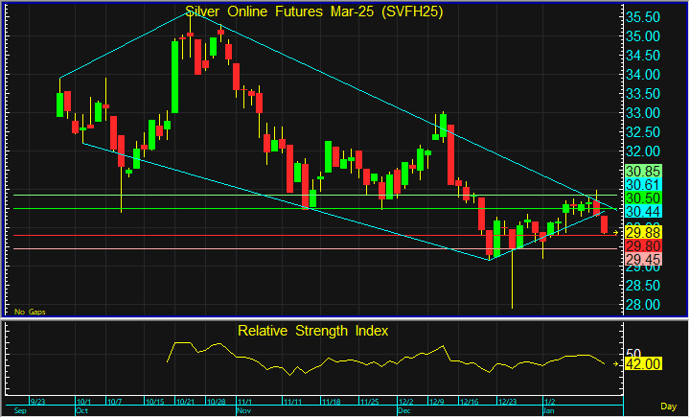Viewport: 690px width, 418px height.
Task: Click the Silver Online Futures Mar-25 title
Action: pyautogui.click(x=315, y=11)
